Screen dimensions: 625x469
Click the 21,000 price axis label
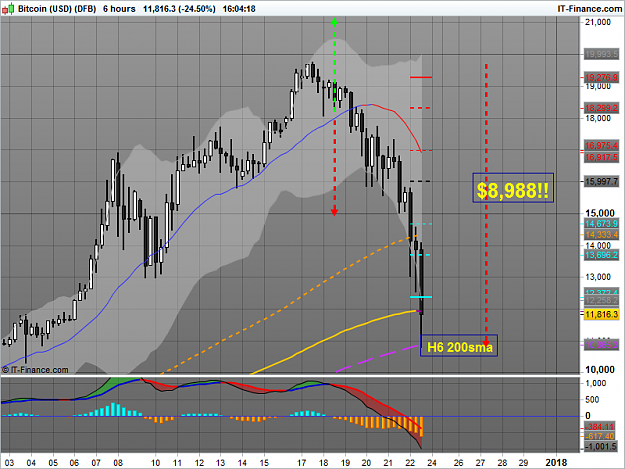598,22
